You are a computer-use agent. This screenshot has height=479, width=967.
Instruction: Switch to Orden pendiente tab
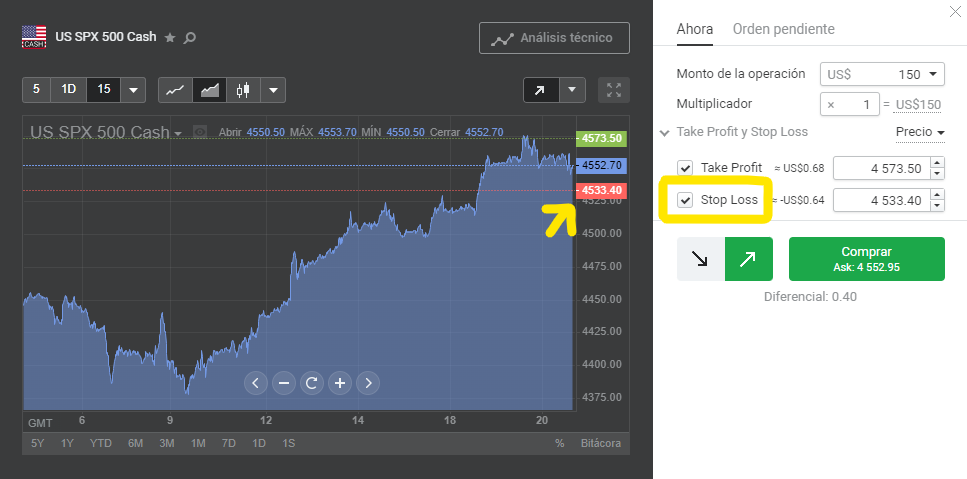point(783,29)
